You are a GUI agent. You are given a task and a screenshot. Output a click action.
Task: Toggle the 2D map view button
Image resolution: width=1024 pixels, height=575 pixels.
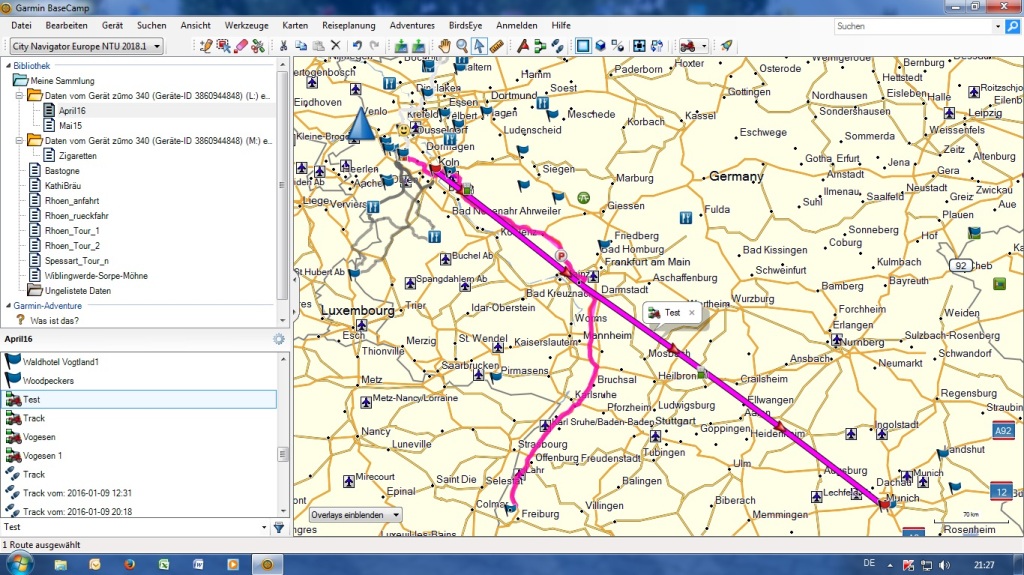point(583,46)
